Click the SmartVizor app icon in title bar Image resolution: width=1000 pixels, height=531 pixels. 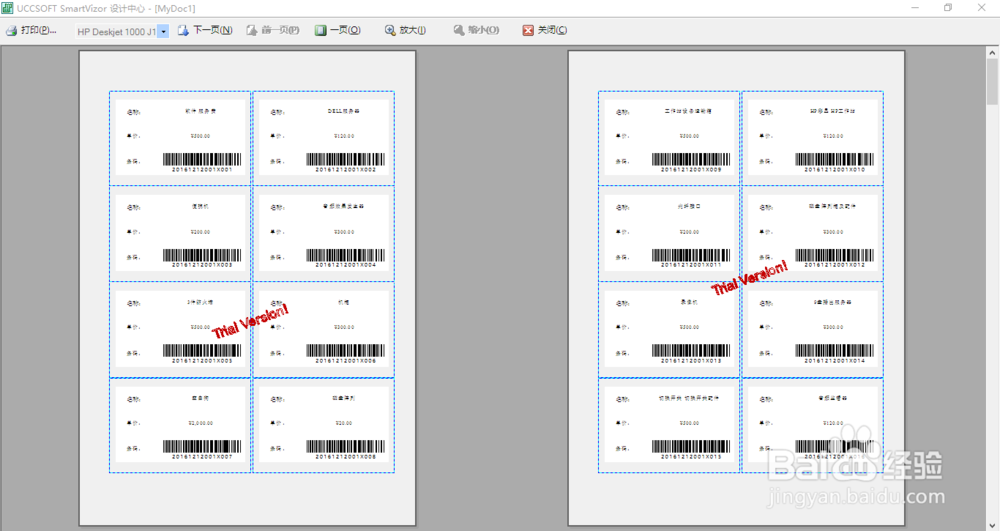click(x=7, y=8)
